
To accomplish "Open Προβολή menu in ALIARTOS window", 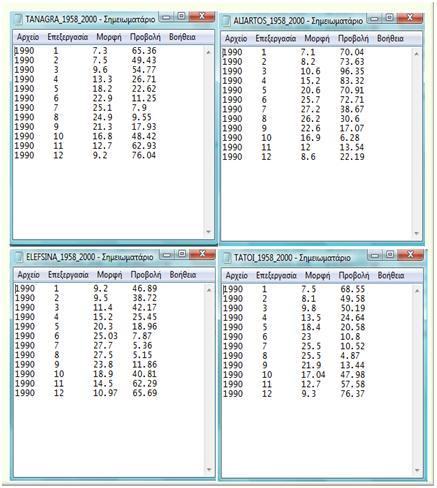I will pyautogui.click(x=353, y=39).
